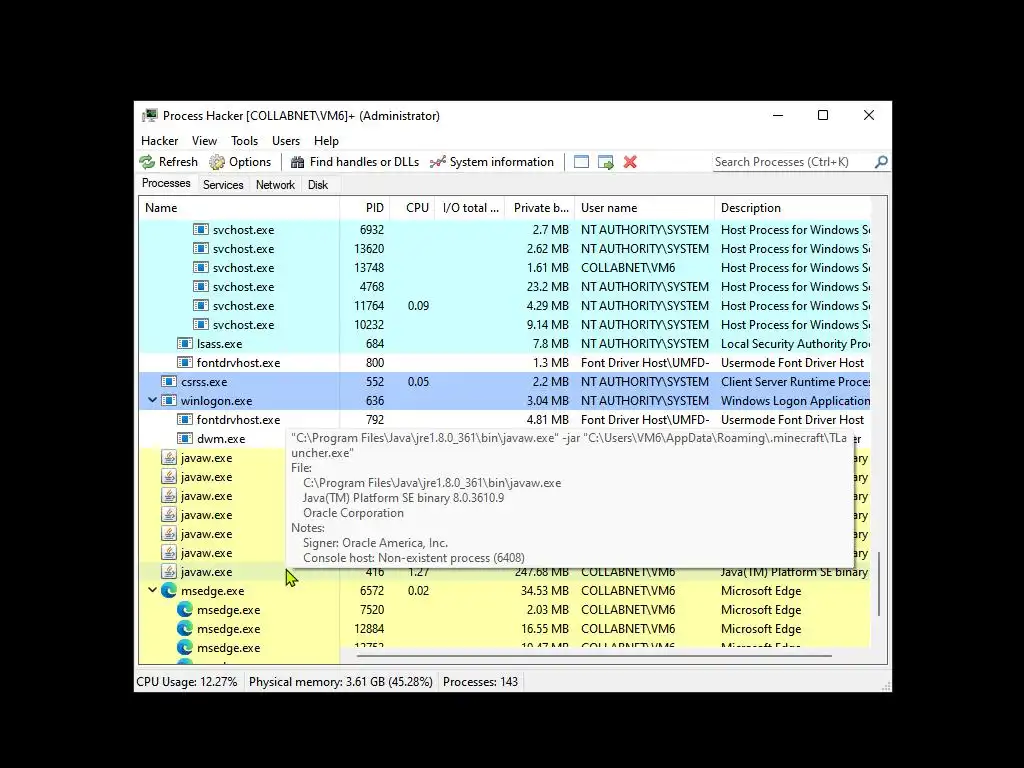Click the icon of svchost.exe PID 6932
The image size is (1024, 768).
(200, 230)
